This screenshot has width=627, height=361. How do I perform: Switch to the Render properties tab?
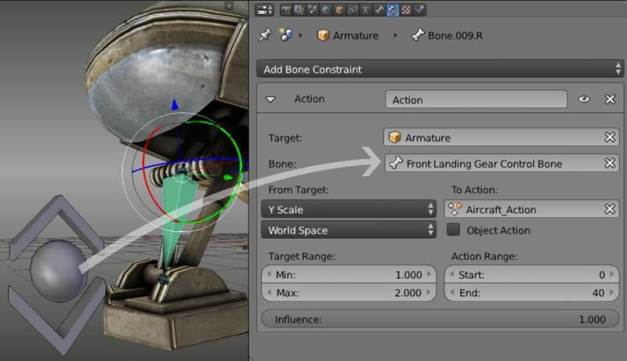(x=286, y=10)
